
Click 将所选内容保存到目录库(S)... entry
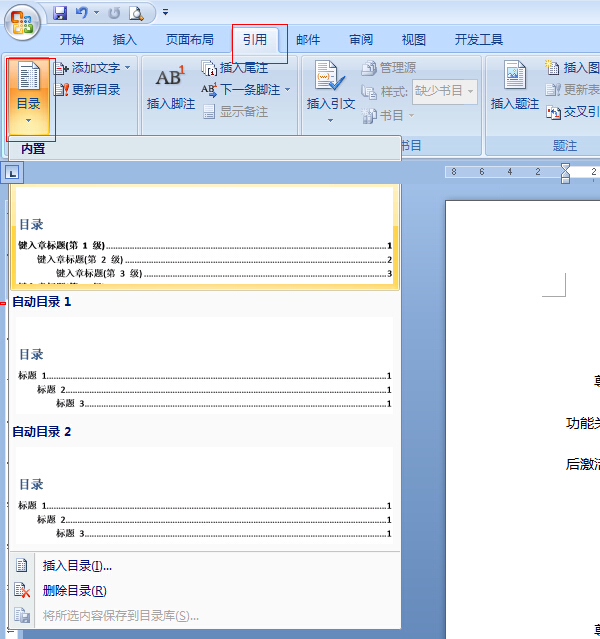pos(205,616)
